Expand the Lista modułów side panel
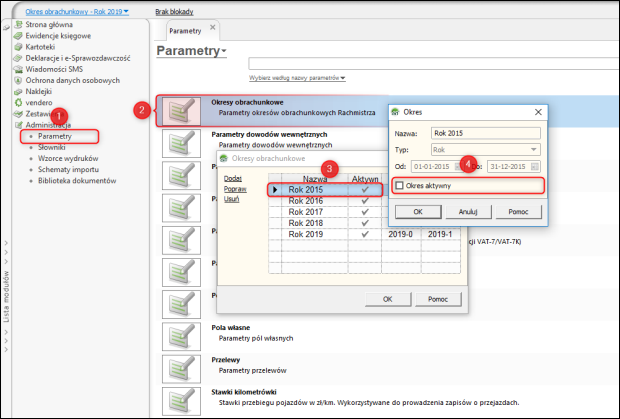 (6, 296)
